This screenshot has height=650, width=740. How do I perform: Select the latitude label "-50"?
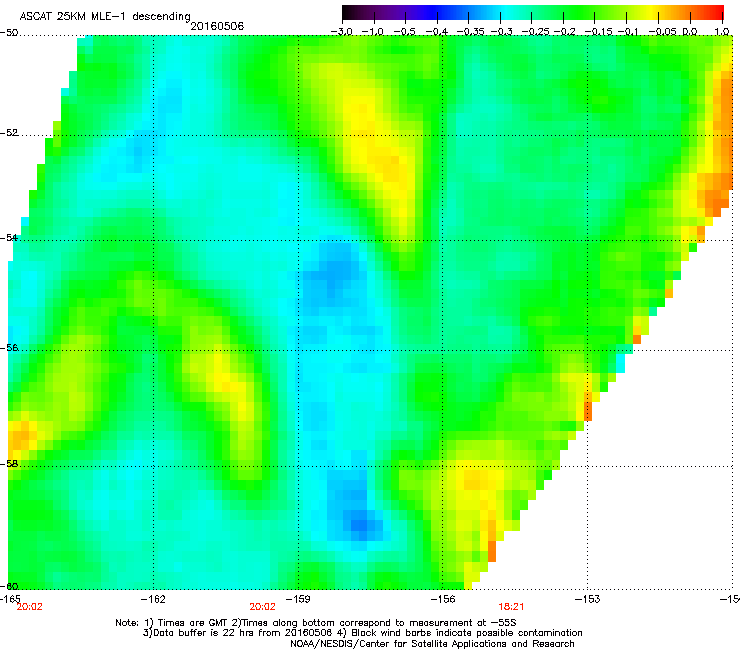tap(9, 33)
